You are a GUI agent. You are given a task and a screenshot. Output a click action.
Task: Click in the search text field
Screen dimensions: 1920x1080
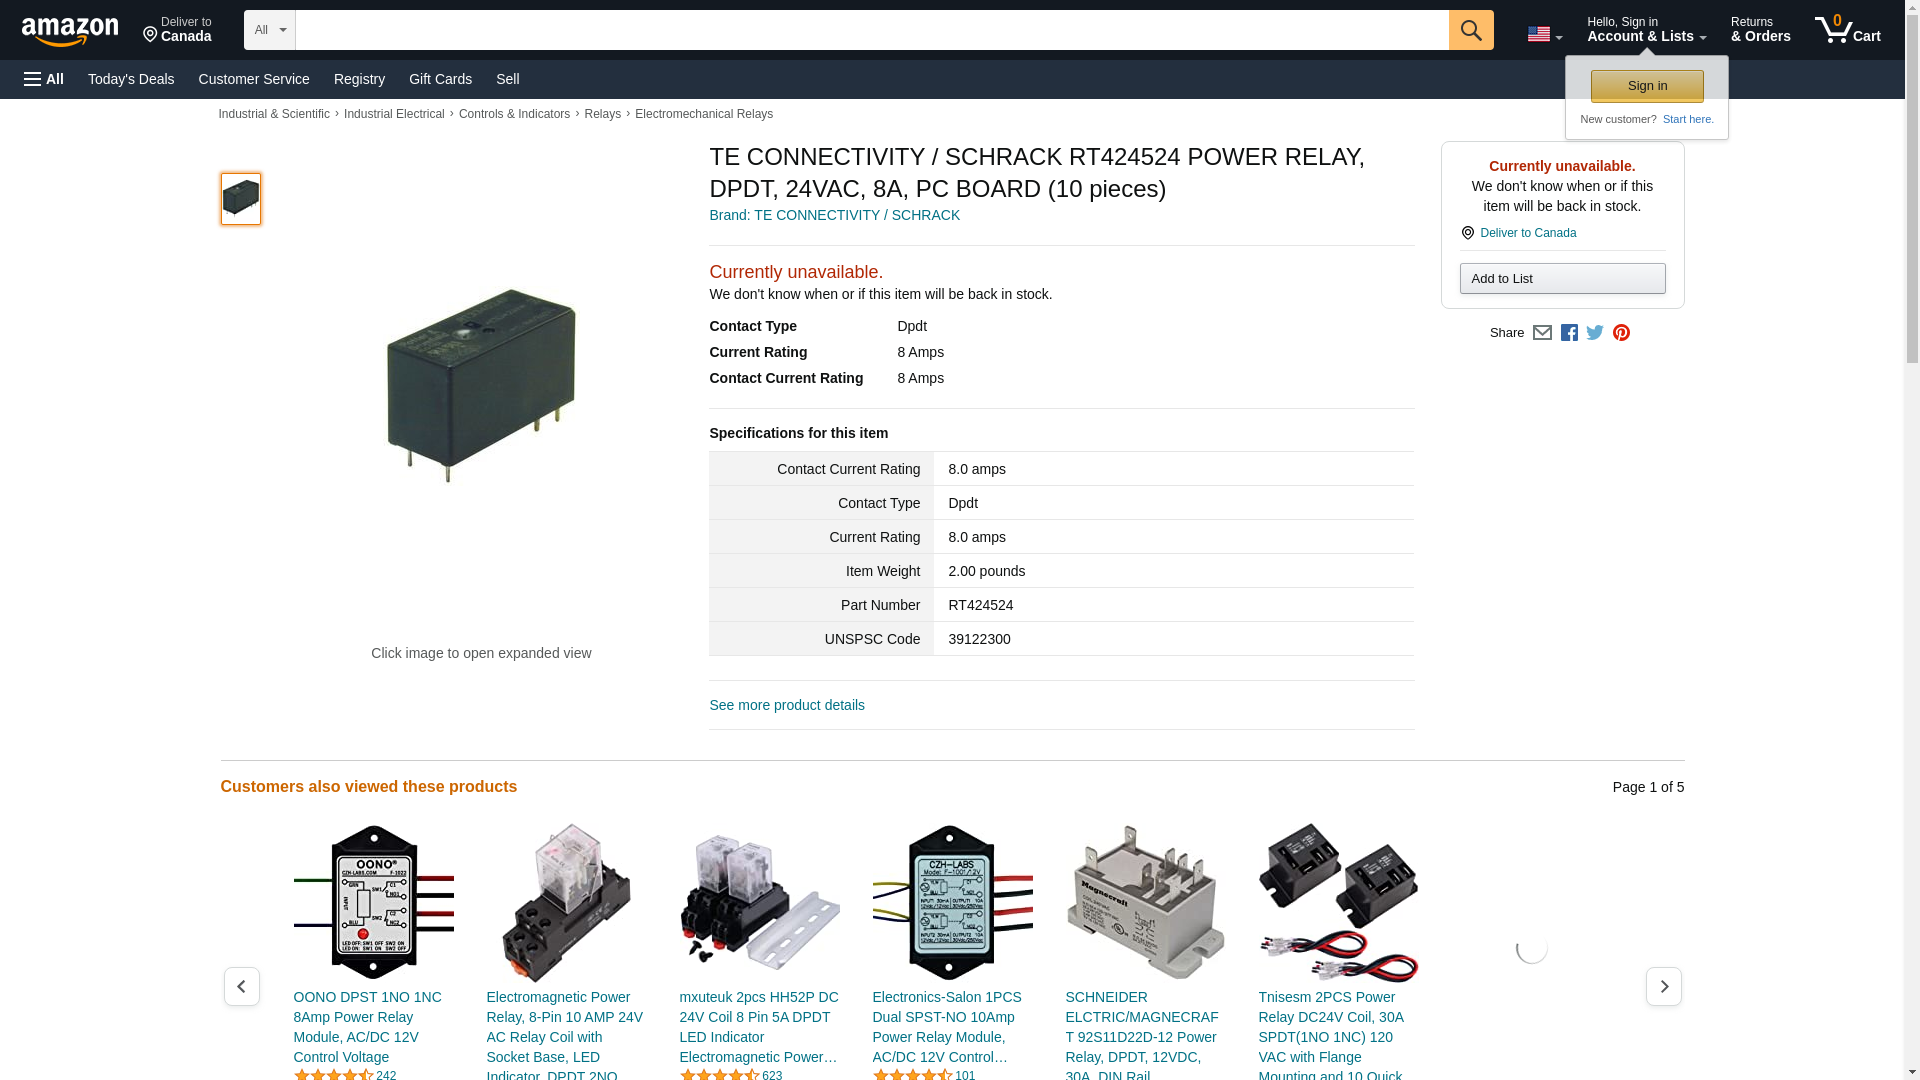click(x=871, y=30)
